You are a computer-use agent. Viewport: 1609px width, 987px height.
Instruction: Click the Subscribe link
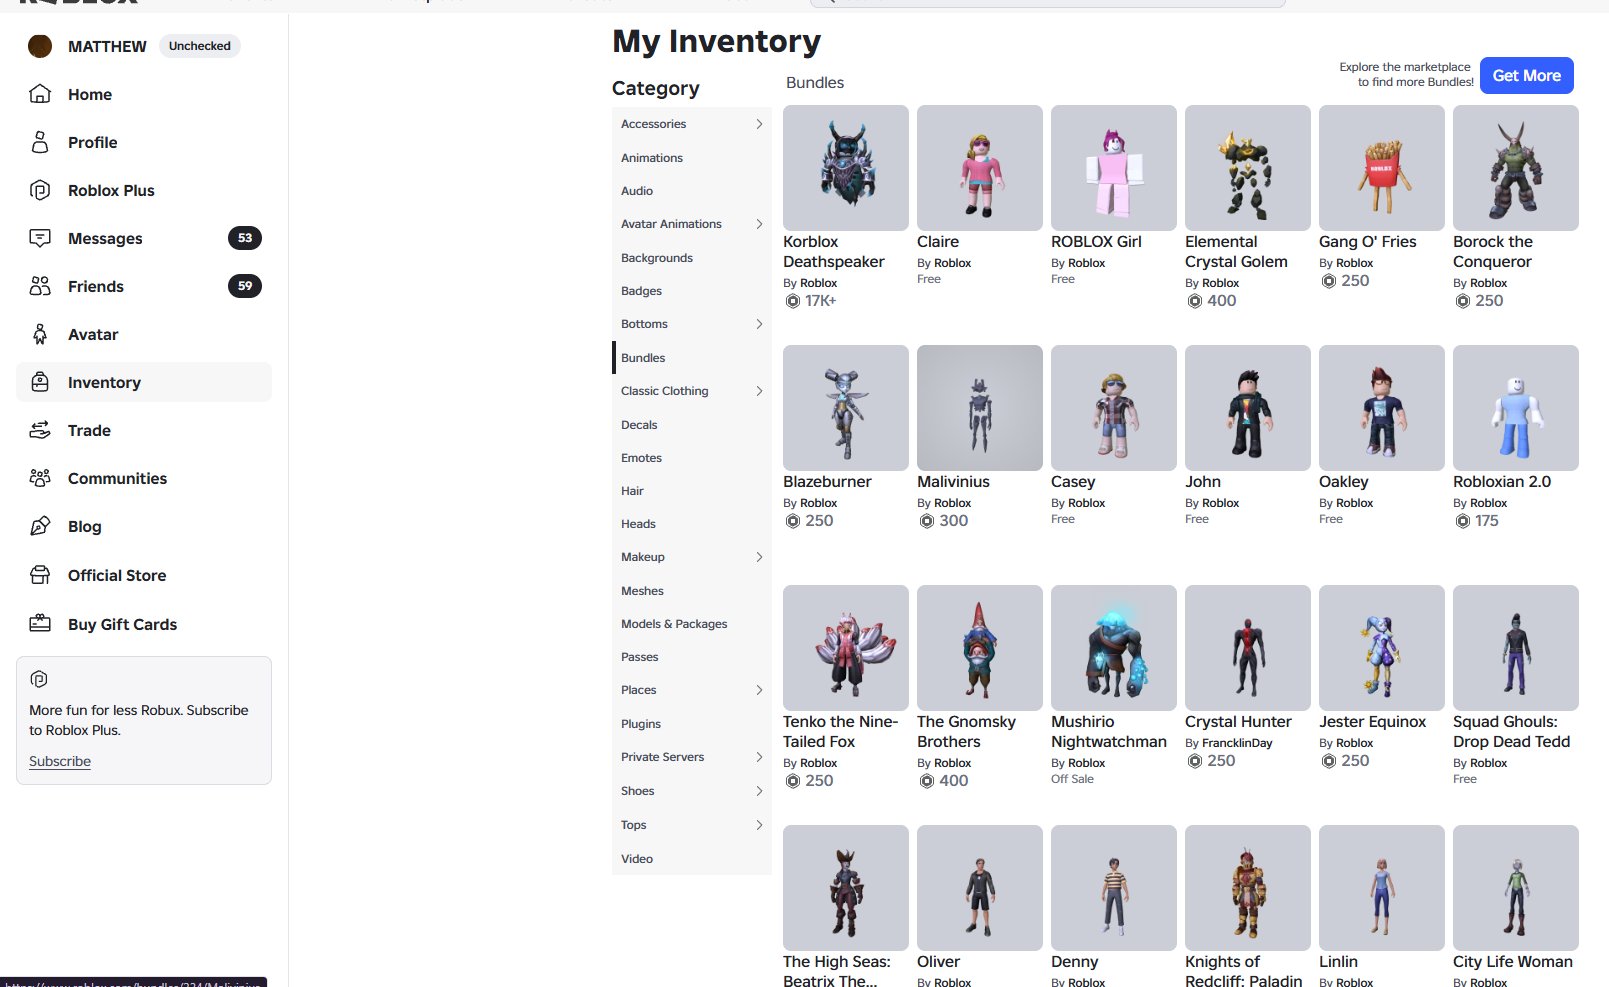click(60, 761)
